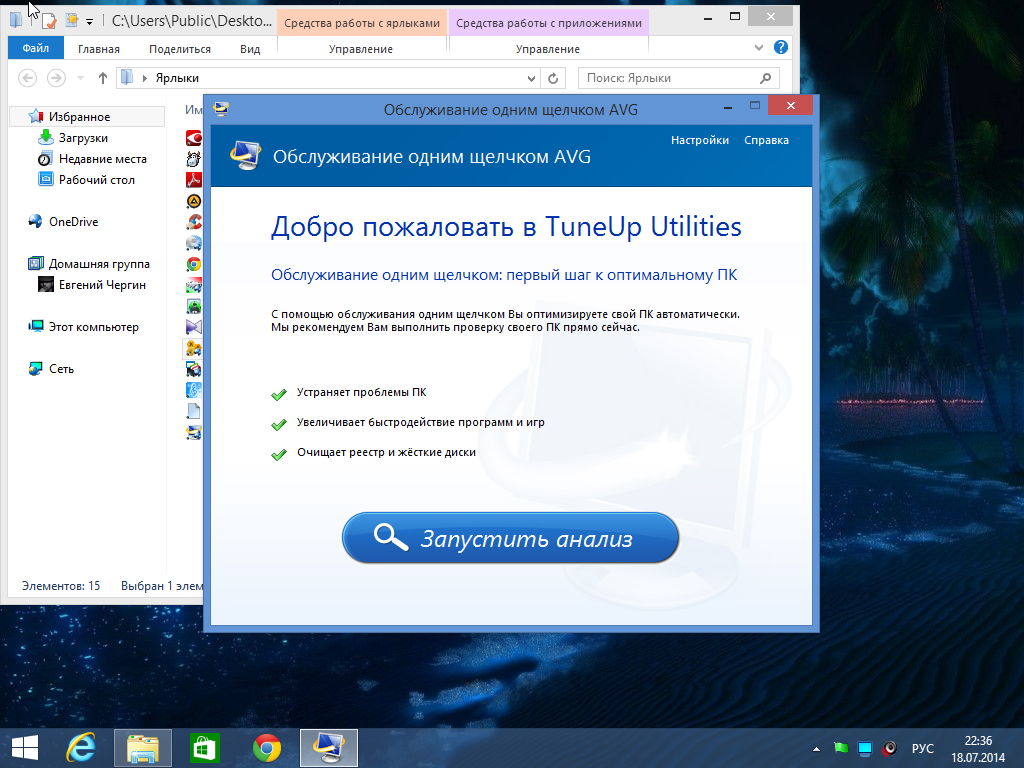Select the TuneUp shortcut at list bottom

pos(194,432)
